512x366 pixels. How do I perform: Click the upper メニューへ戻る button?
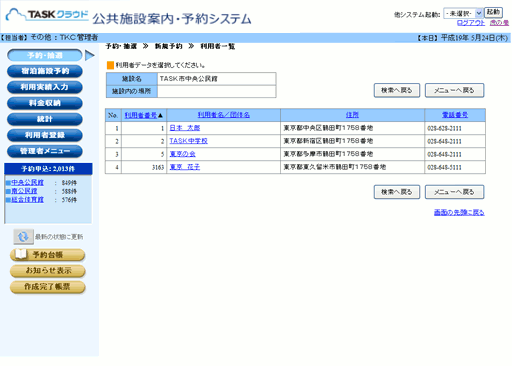click(x=454, y=90)
